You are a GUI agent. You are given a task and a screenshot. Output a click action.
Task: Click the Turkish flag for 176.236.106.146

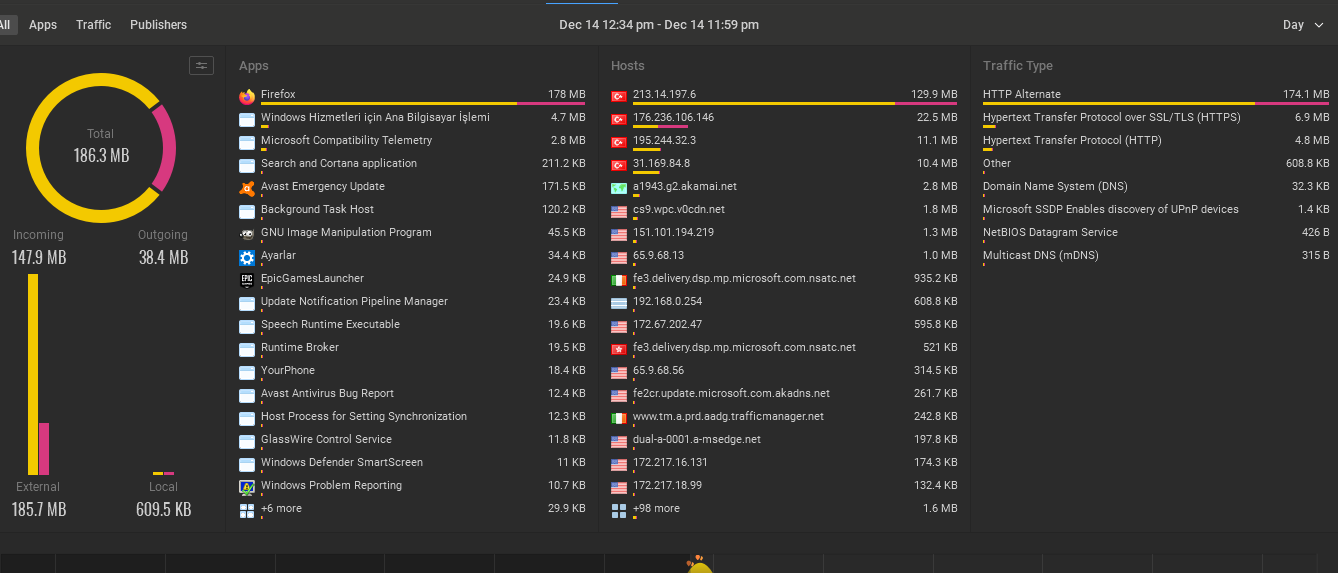click(619, 119)
